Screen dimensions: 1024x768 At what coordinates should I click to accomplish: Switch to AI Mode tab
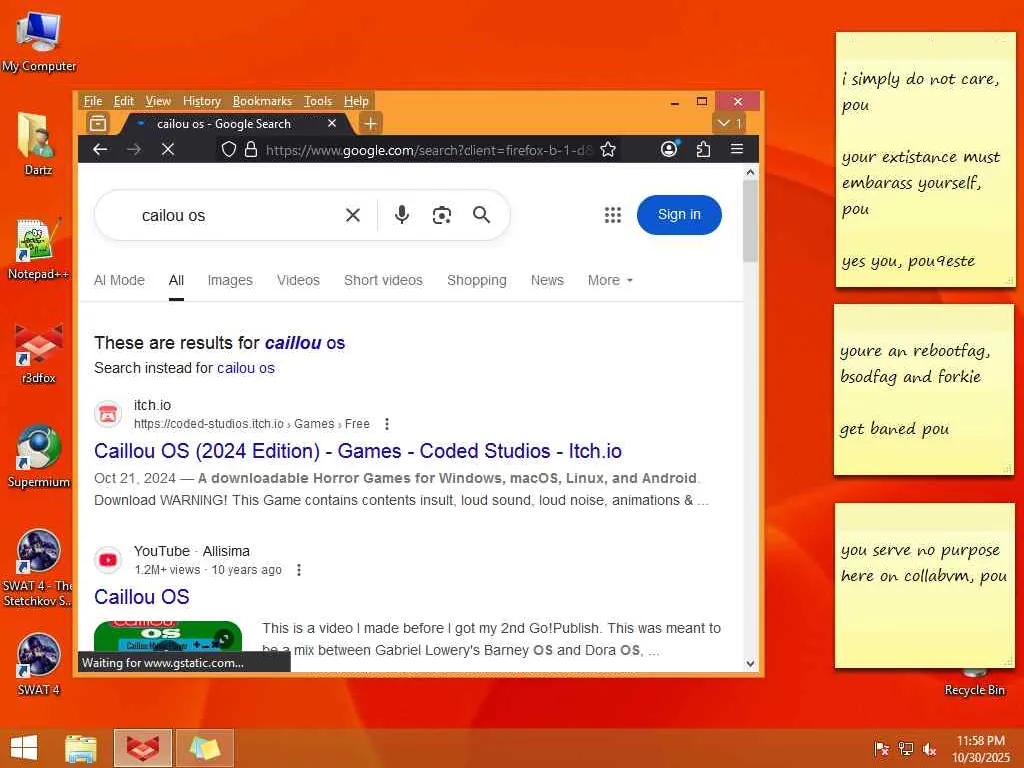pyautogui.click(x=119, y=280)
